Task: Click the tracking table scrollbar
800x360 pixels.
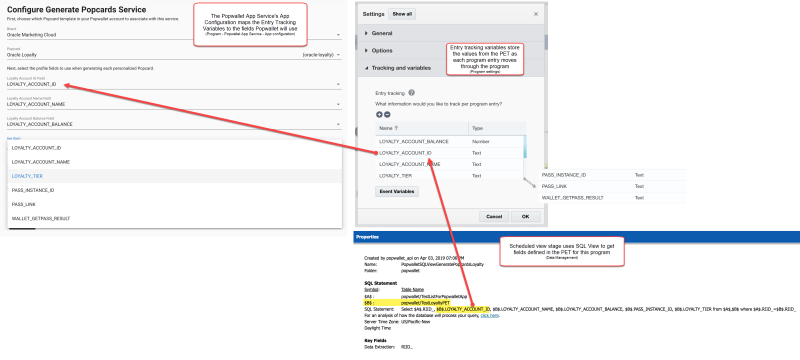Action: click(524, 147)
